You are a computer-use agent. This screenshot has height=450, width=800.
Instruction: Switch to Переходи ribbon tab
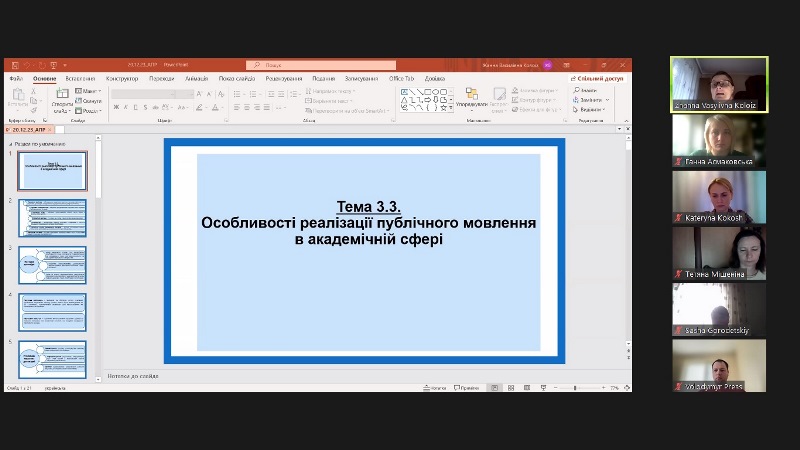pos(162,79)
